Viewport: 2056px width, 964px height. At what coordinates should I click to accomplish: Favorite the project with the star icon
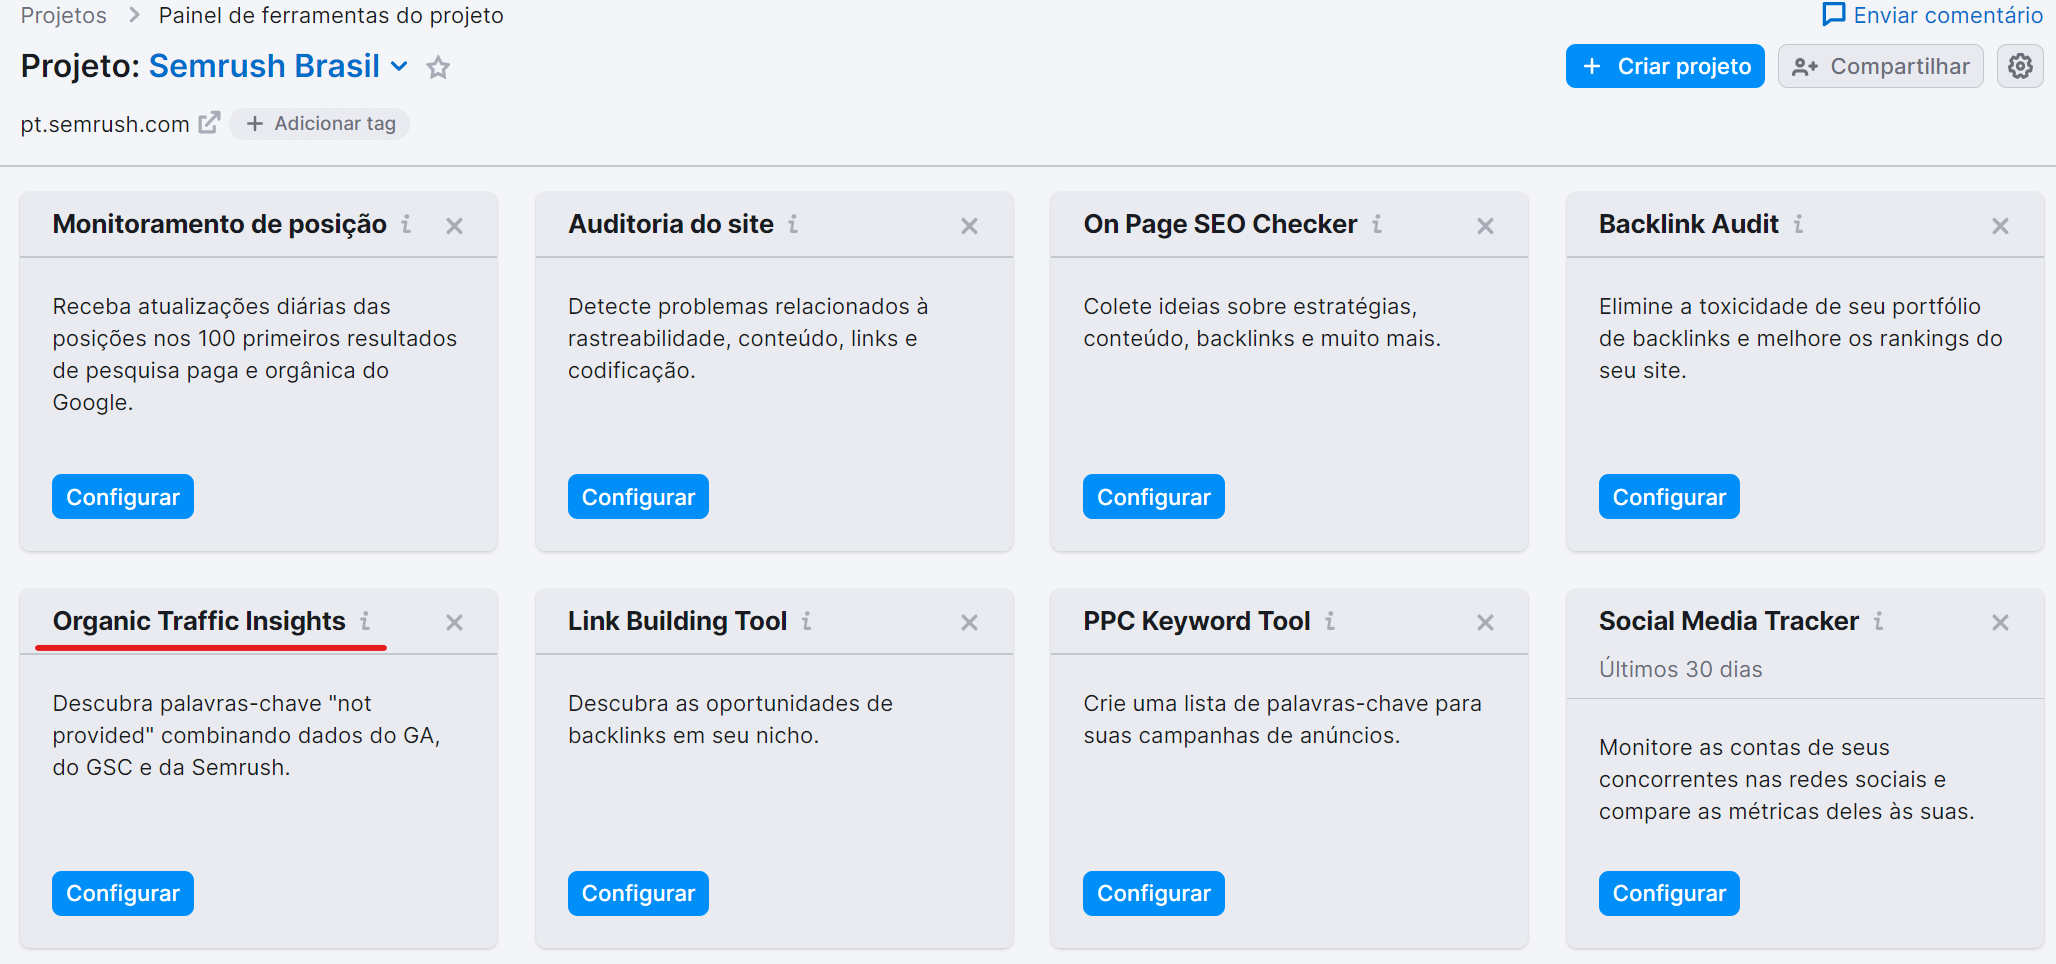tap(437, 68)
